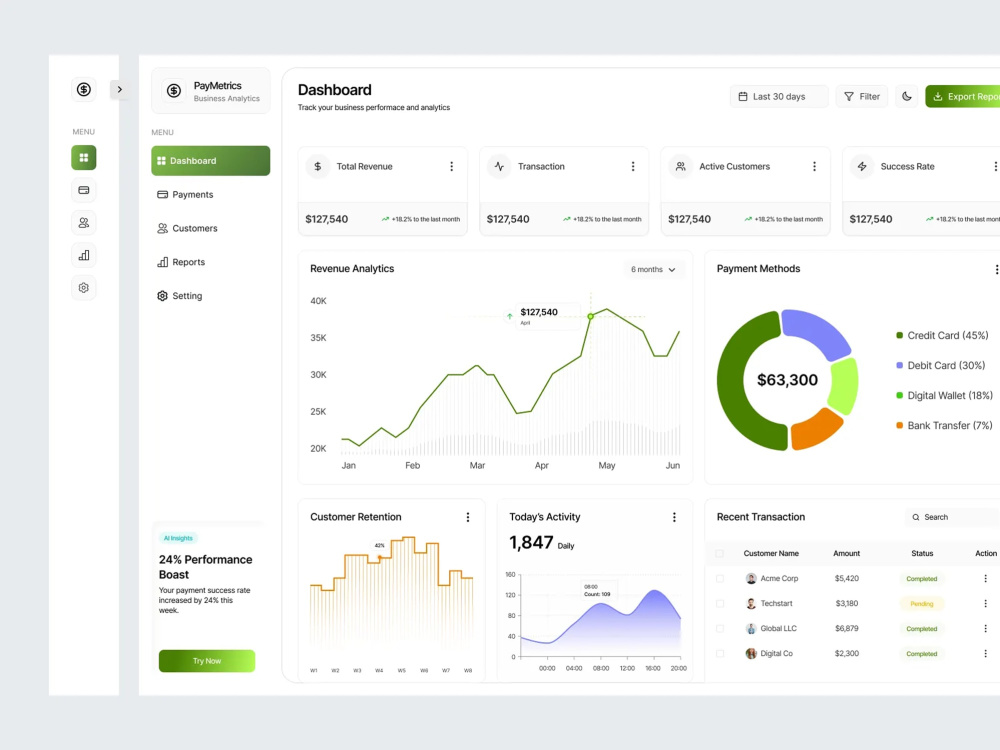Open the Digital Co row action menu
Screen dimensions: 1000x750
pos(985,654)
